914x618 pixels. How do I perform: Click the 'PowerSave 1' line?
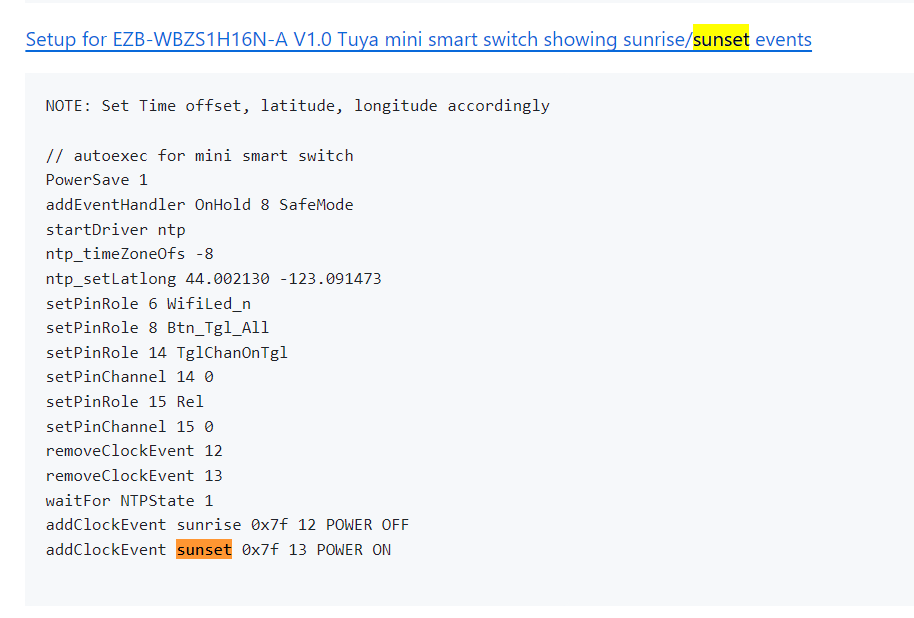click(x=97, y=180)
